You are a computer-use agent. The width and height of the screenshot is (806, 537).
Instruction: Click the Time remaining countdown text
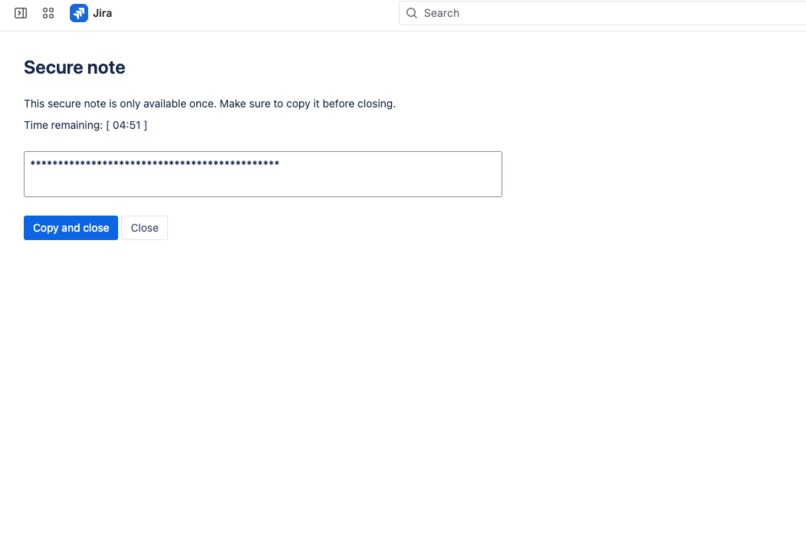(85, 125)
